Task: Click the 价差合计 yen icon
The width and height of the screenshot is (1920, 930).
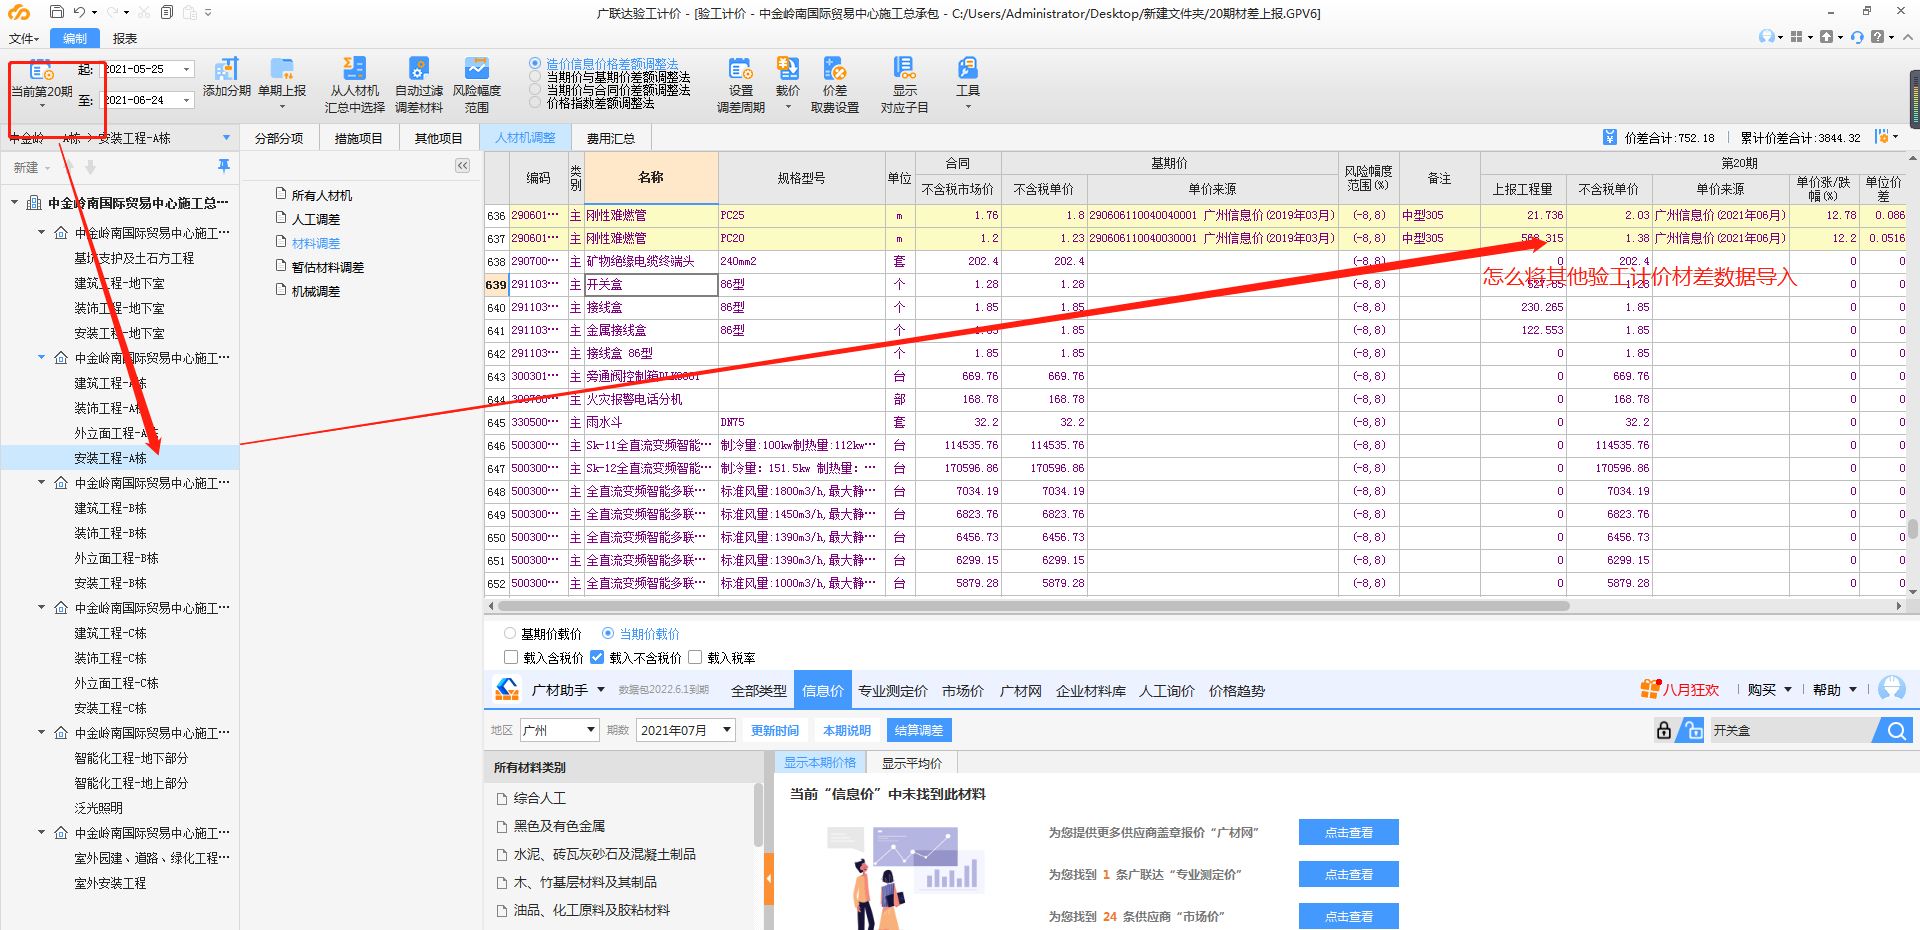Action: (1610, 137)
